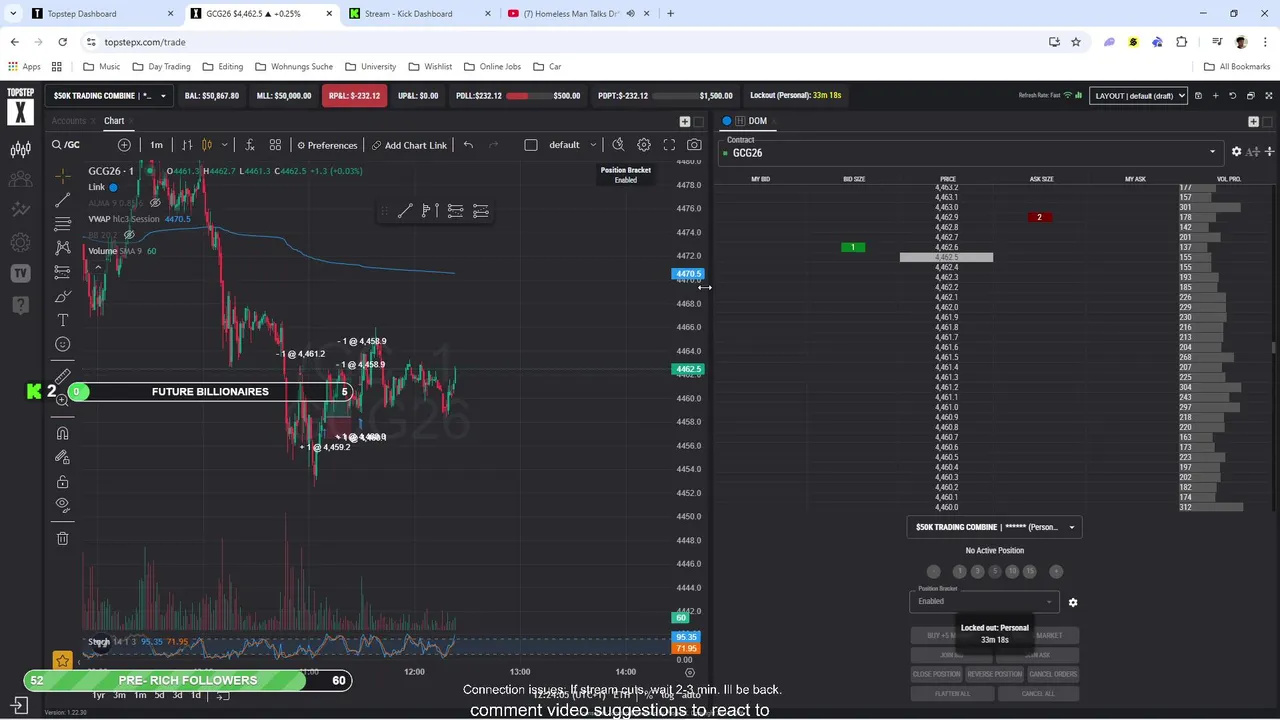1280x720 pixels.
Task: Click the /GC symbol search field
Action: pos(82,145)
